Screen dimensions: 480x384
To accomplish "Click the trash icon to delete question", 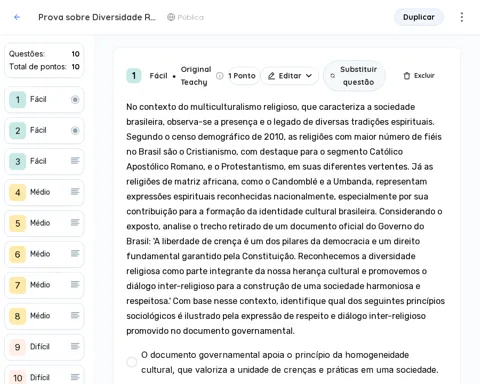I will 407,76.
